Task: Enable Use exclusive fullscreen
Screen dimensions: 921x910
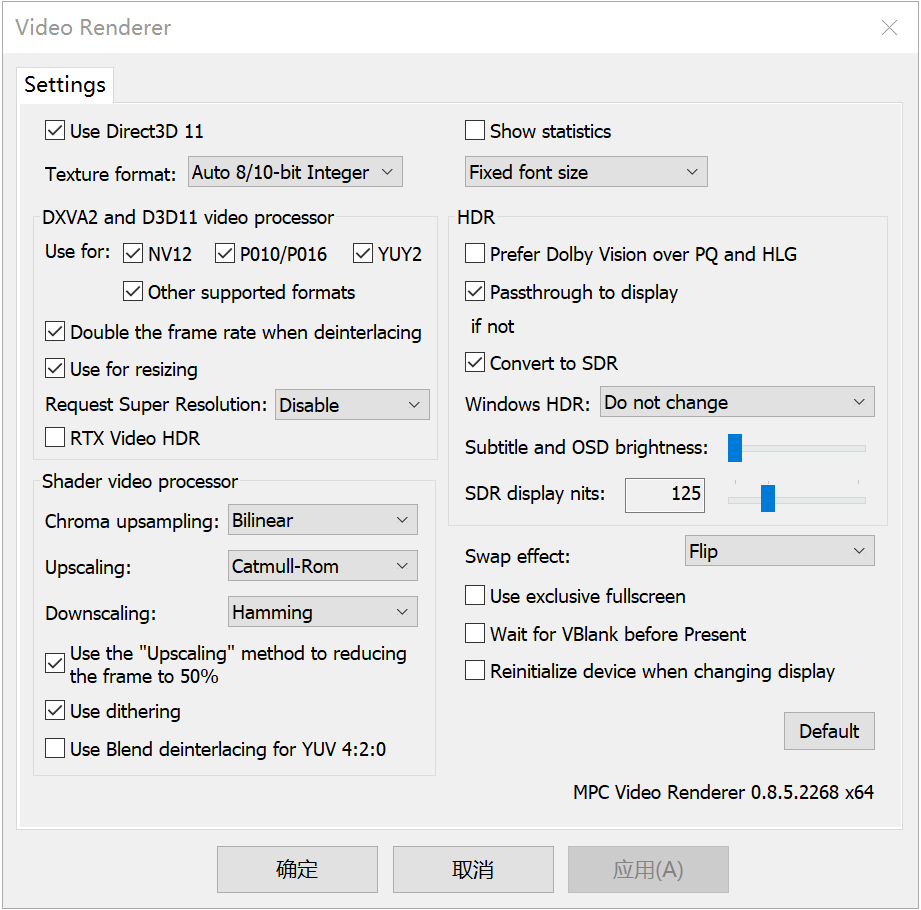Action: [x=475, y=595]
